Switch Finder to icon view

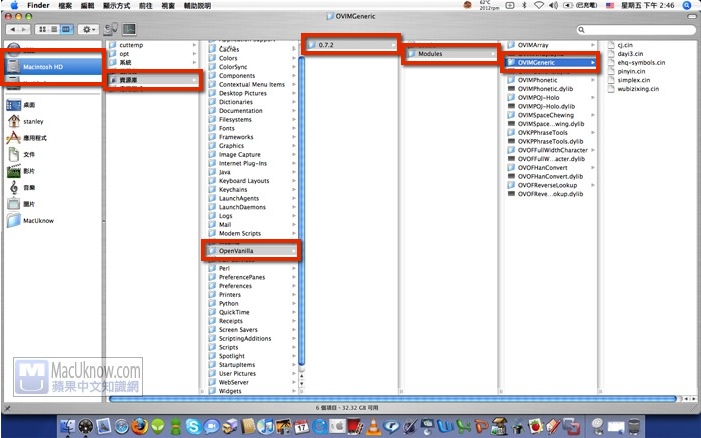click(x=42, y=29)
